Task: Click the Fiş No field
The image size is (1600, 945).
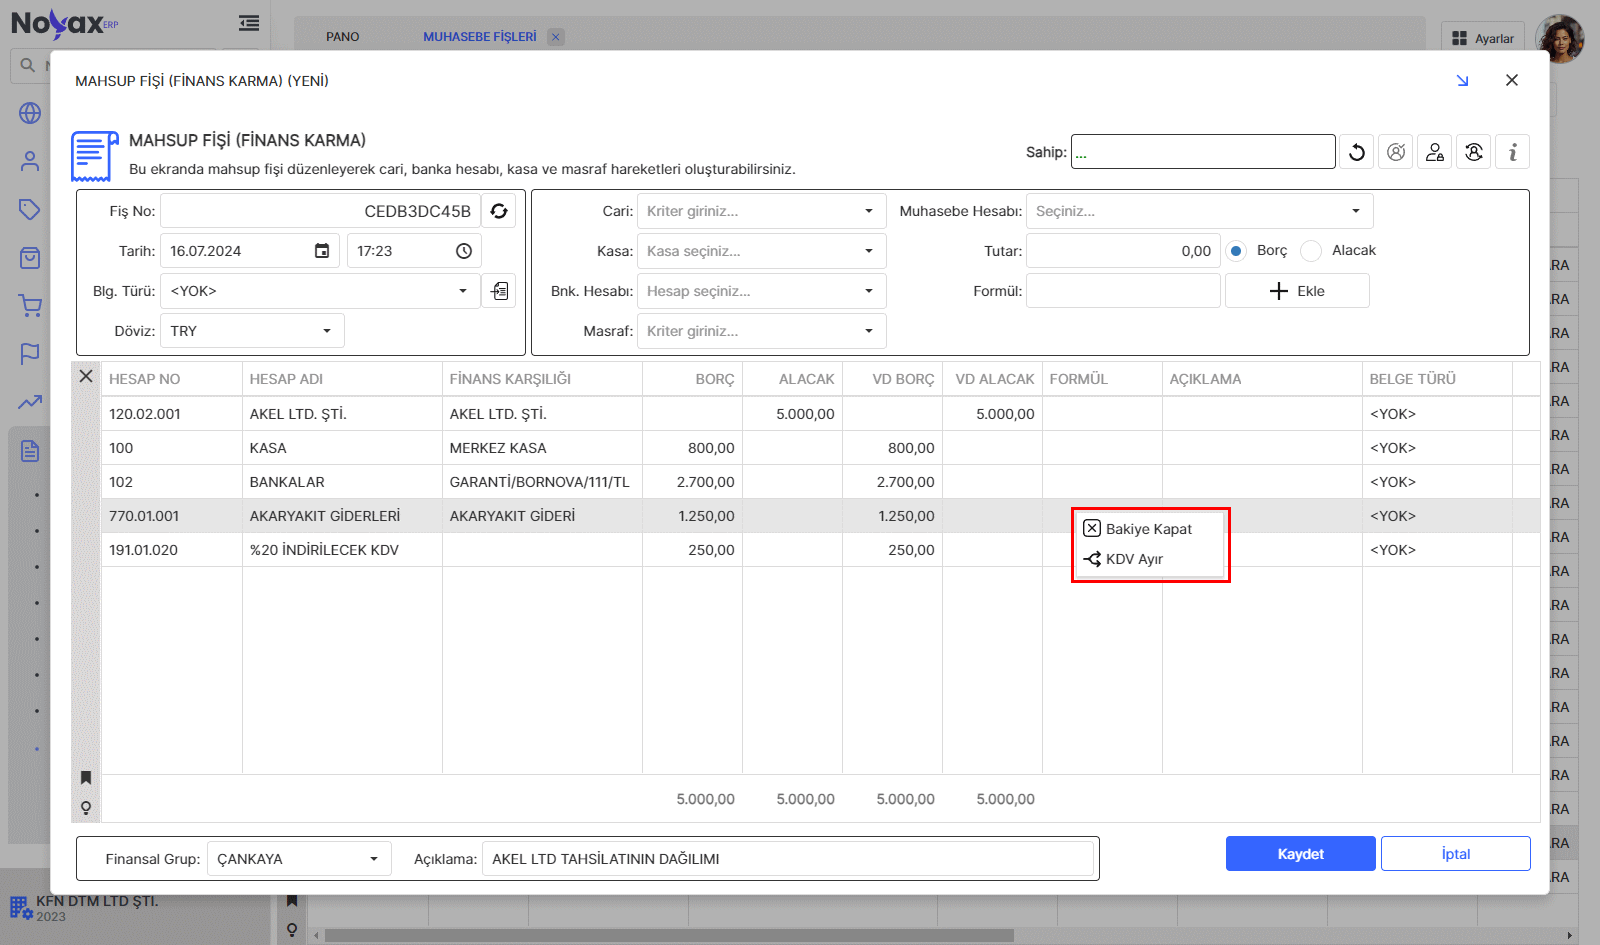Action: (x=320, y=211)
